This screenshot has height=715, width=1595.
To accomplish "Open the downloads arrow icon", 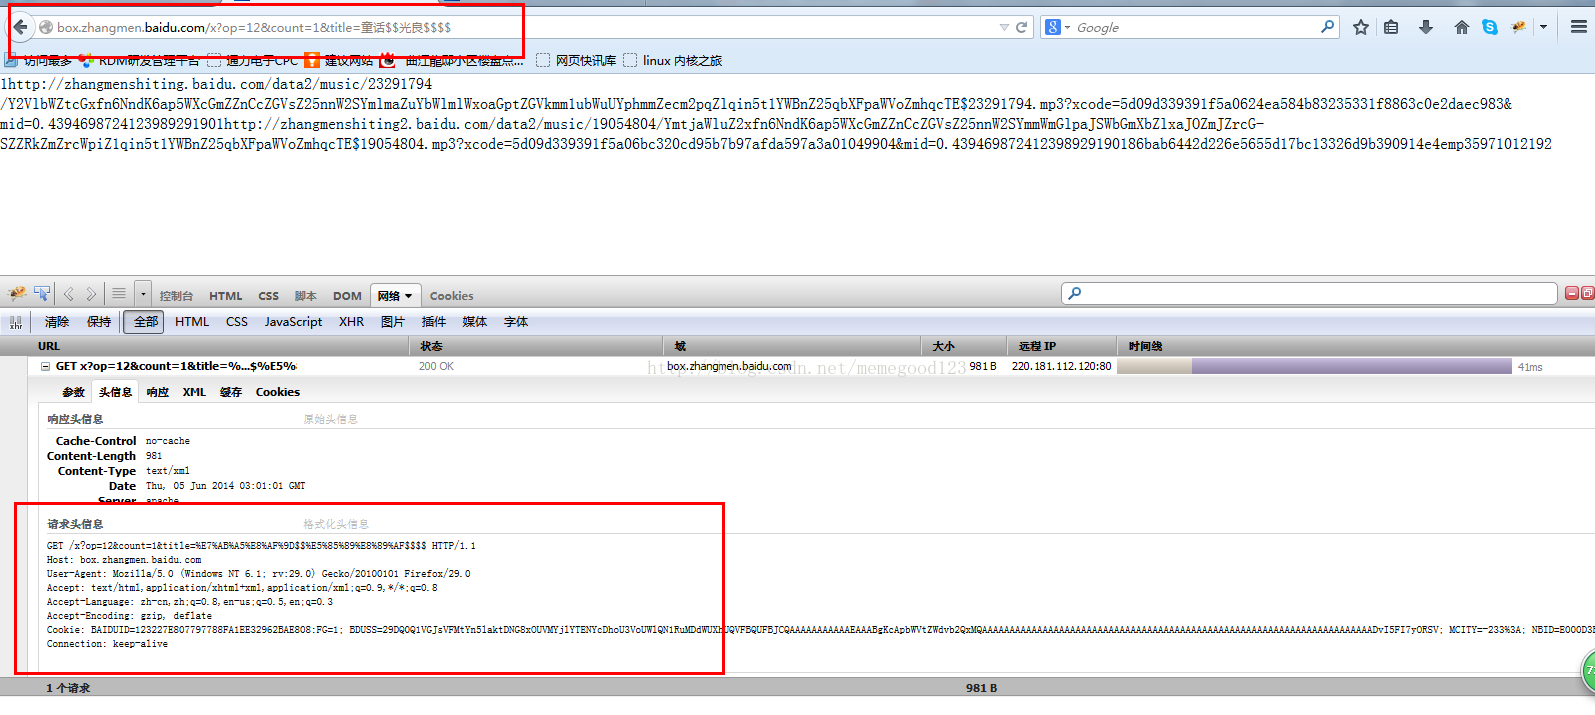I will pos(1426,28).
